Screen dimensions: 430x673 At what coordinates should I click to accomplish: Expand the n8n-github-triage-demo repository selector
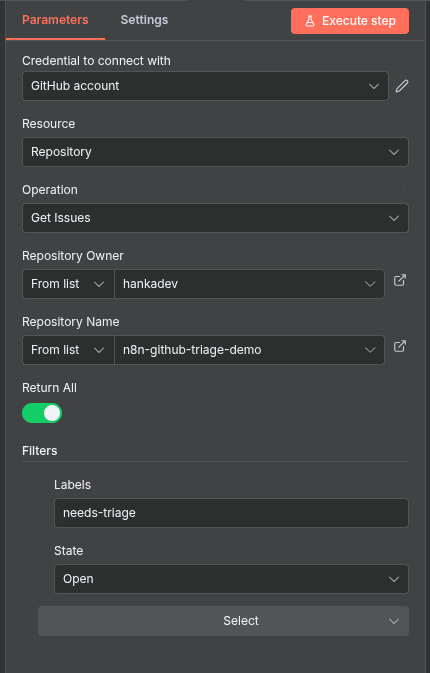[x=249, y=350]
